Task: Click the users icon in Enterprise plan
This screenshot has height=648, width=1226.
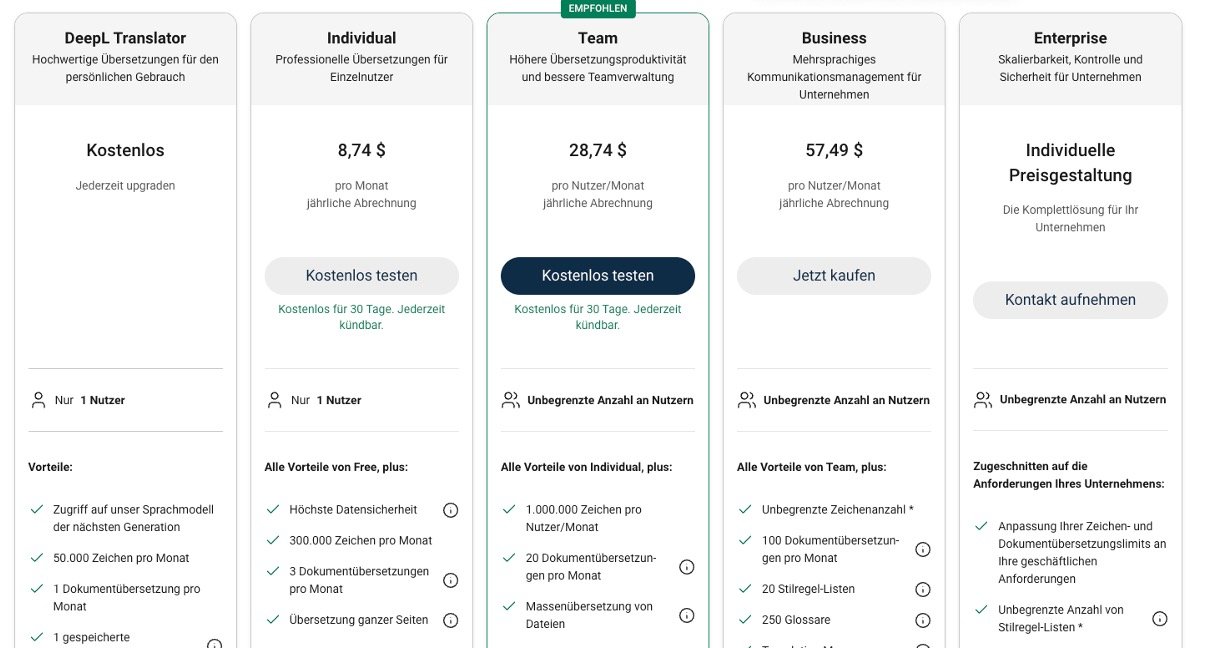Action: click(982, 399)
